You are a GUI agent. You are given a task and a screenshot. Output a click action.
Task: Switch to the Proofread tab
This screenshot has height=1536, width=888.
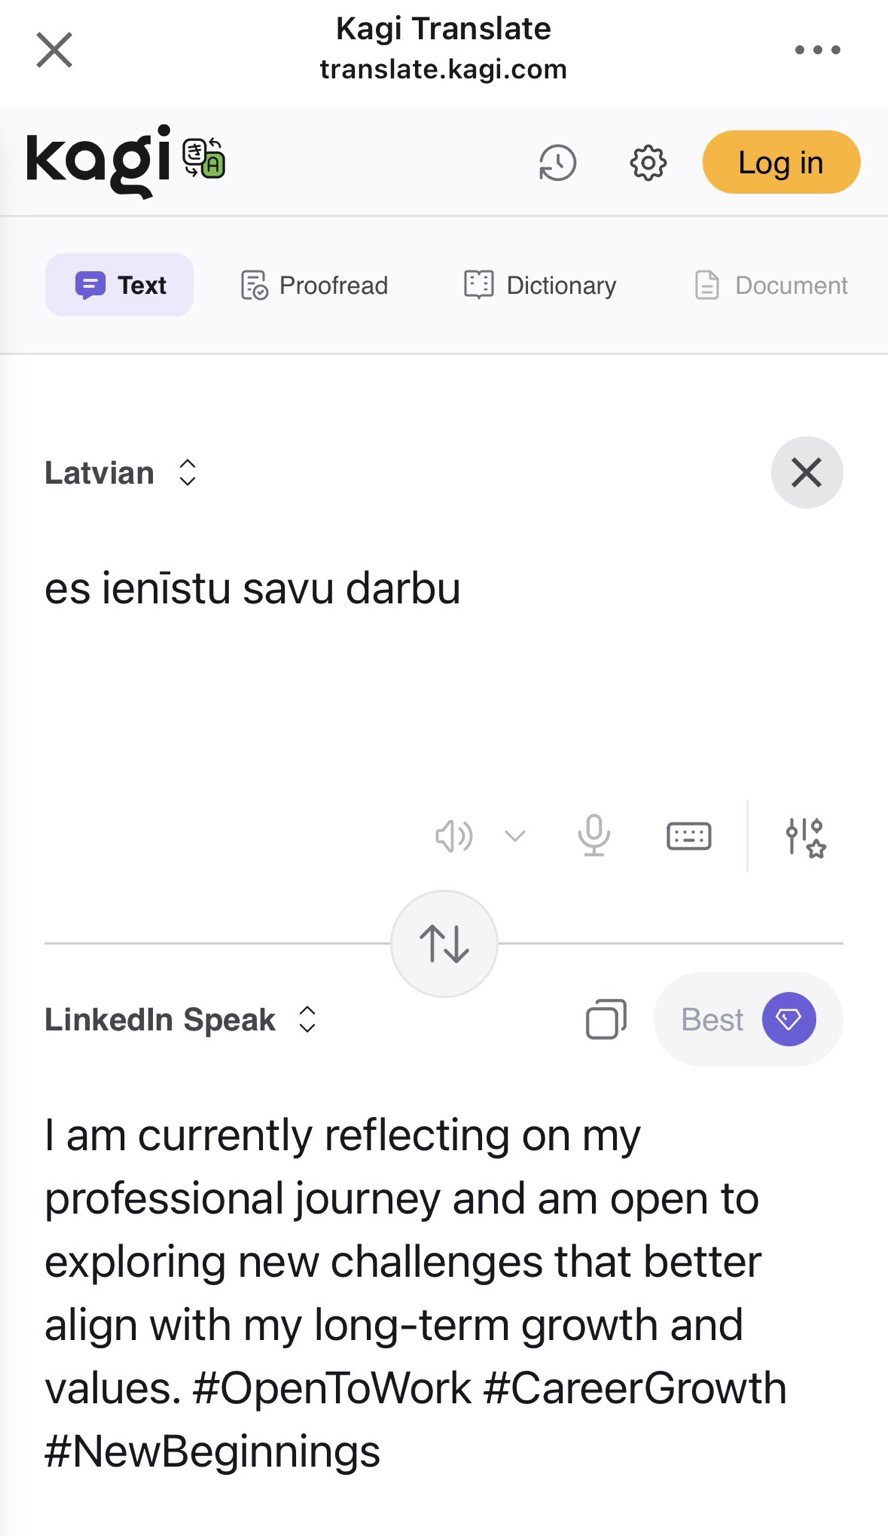click(314, 285)
